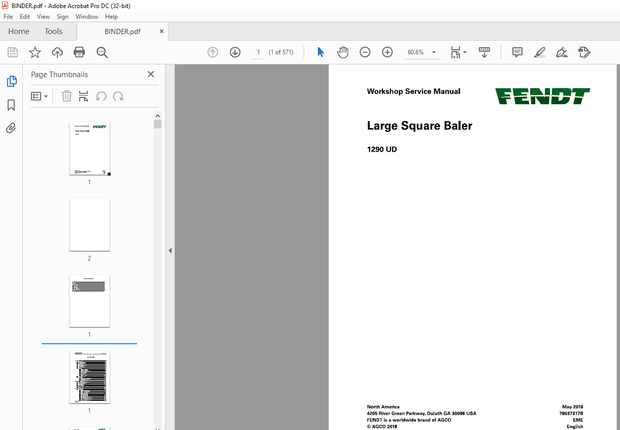The image size is (620, 430).
Task: Print the document using printer icon
Action: point(79,52)
